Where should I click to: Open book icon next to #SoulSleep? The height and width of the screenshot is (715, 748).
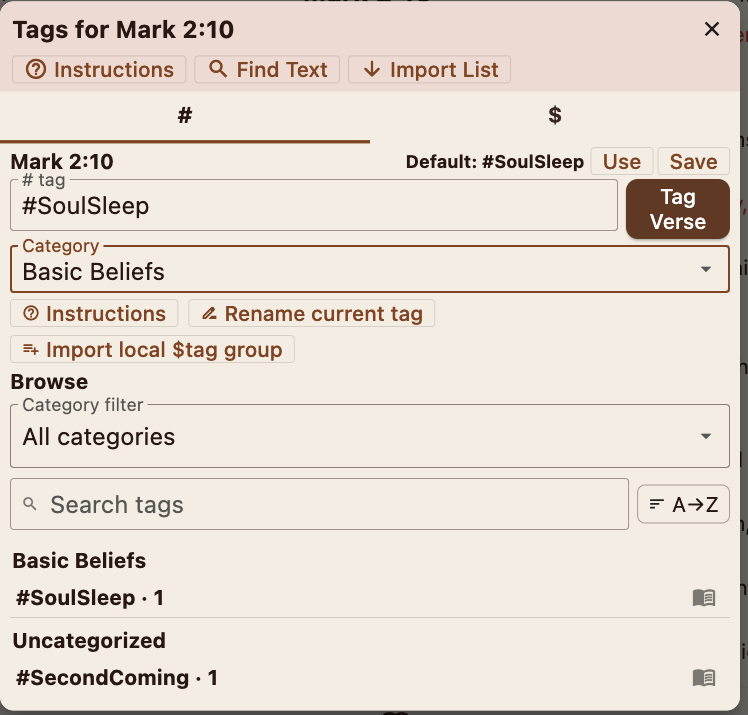pyautogui.click(x=704, y=598)
